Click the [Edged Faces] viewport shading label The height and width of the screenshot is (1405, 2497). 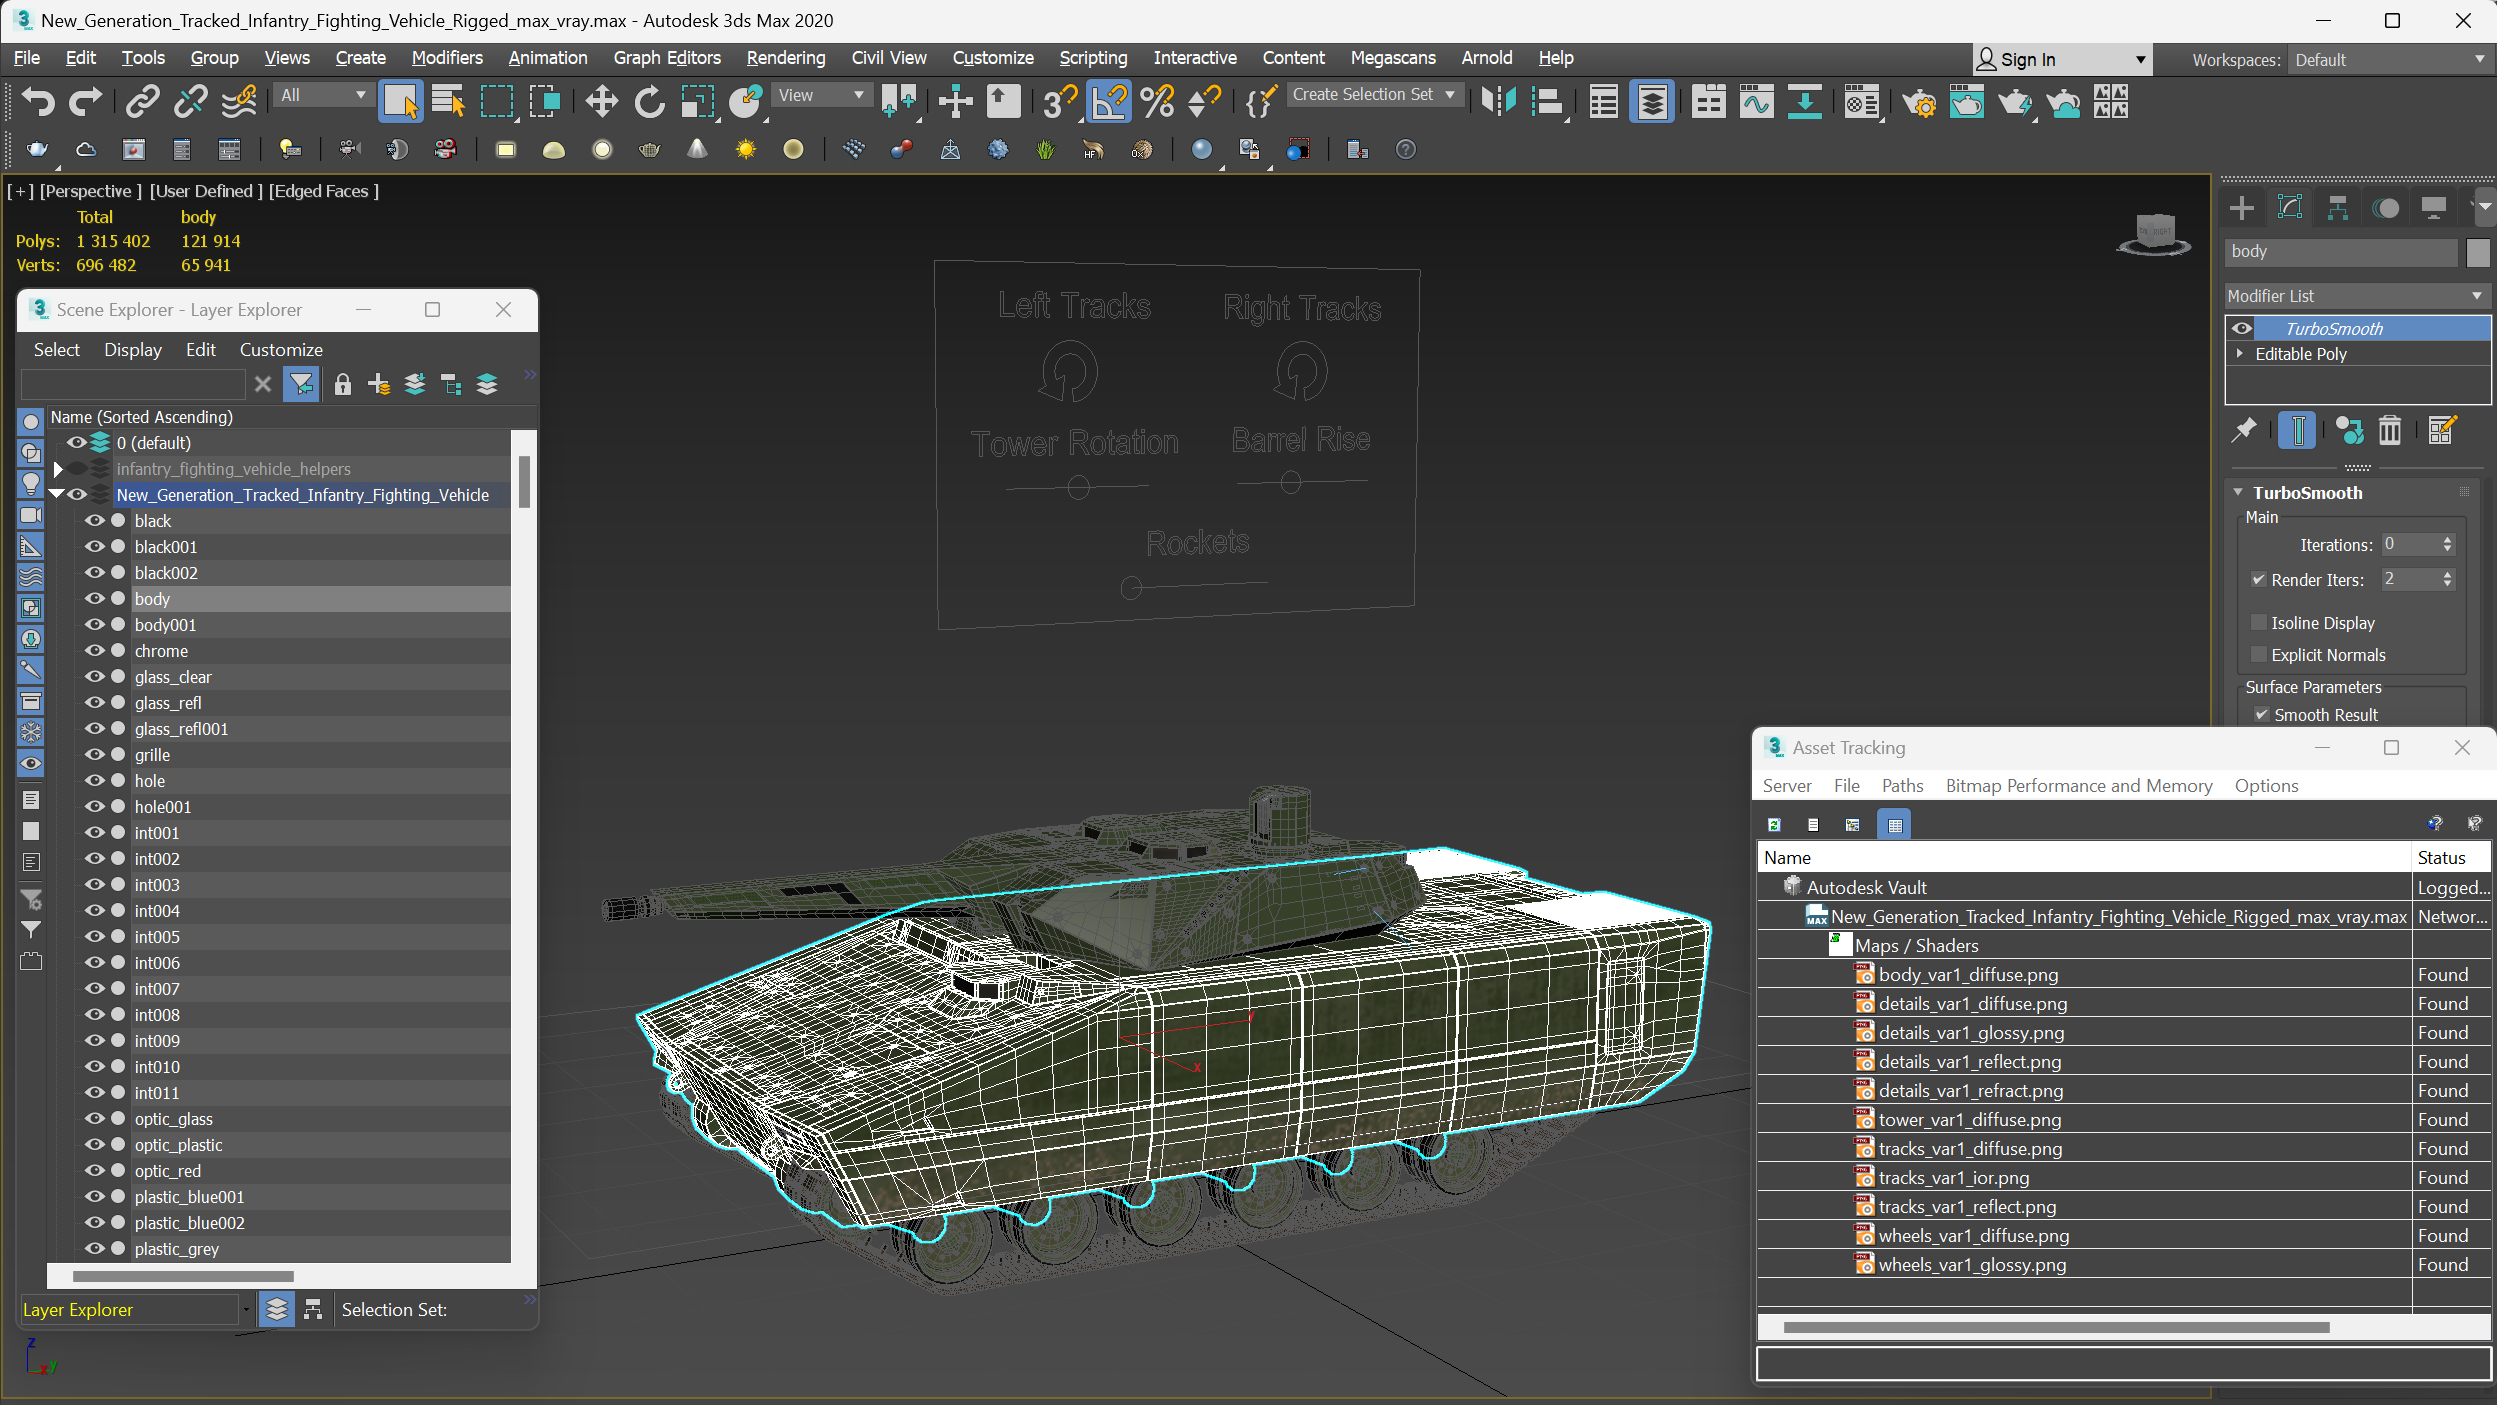coord(323,190)
